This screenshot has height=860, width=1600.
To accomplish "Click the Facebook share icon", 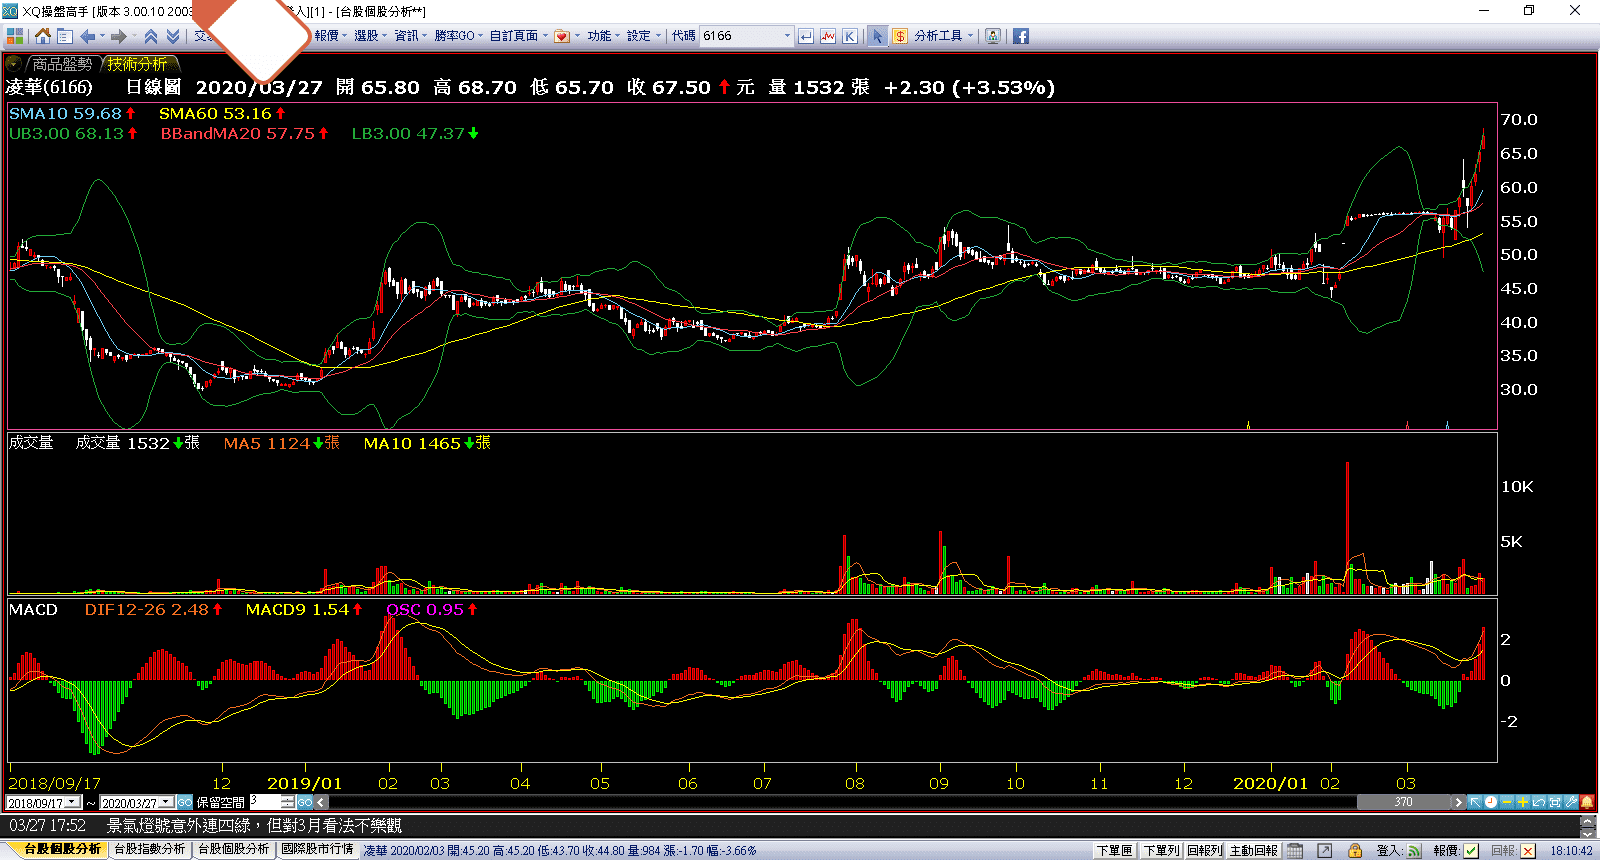I will click(1020, 36).
